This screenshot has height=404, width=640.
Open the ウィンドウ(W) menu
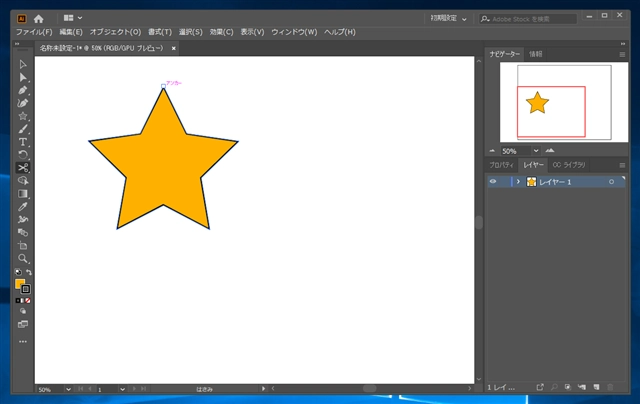(x=294, y=32)
